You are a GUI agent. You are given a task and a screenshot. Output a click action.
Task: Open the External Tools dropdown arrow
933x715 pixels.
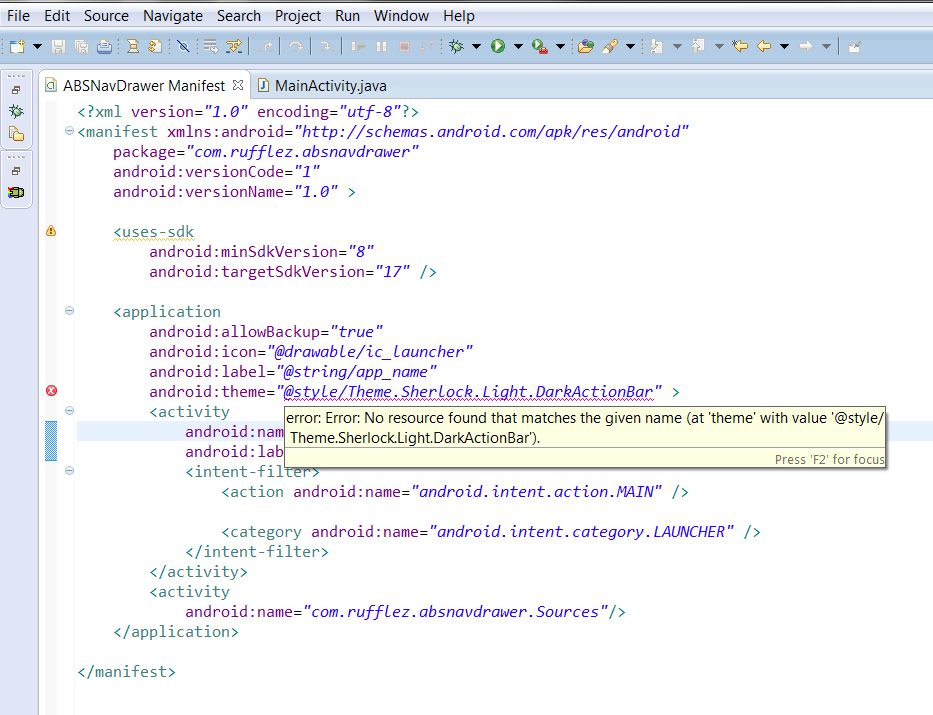(560, 46)
